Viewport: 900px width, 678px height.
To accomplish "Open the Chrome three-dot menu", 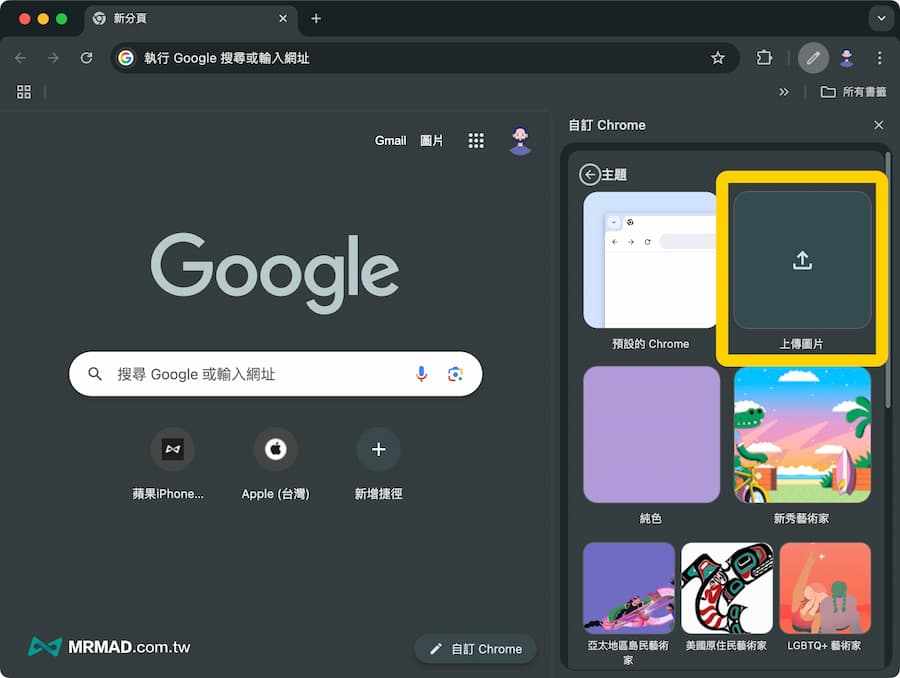I will tap(879, 58).
